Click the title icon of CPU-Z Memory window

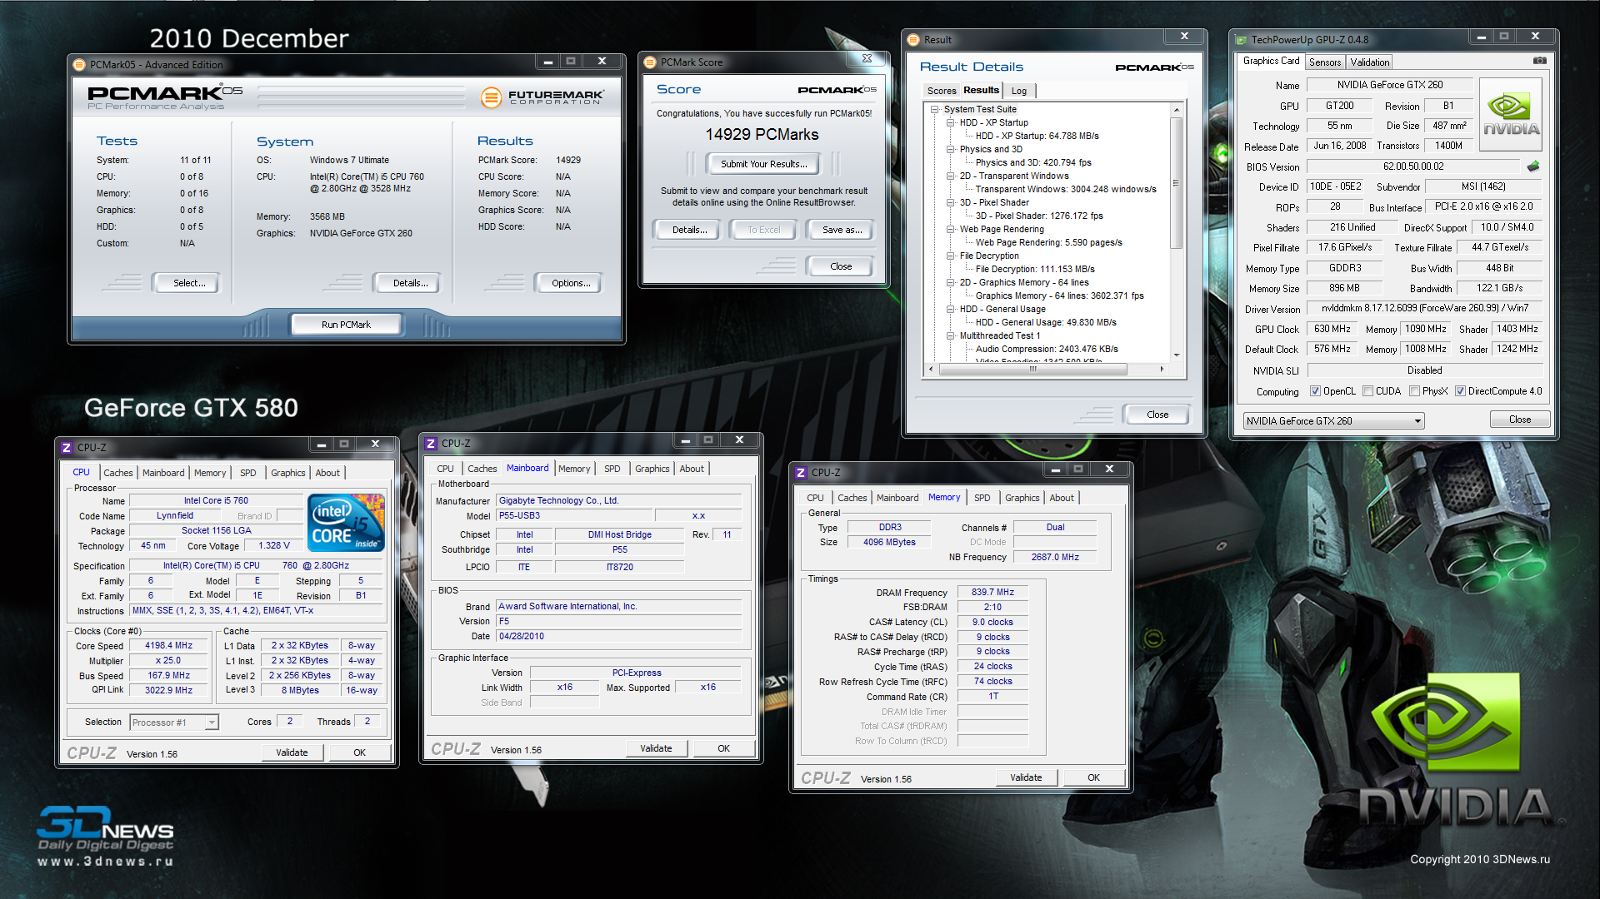(x=800, y=472)
